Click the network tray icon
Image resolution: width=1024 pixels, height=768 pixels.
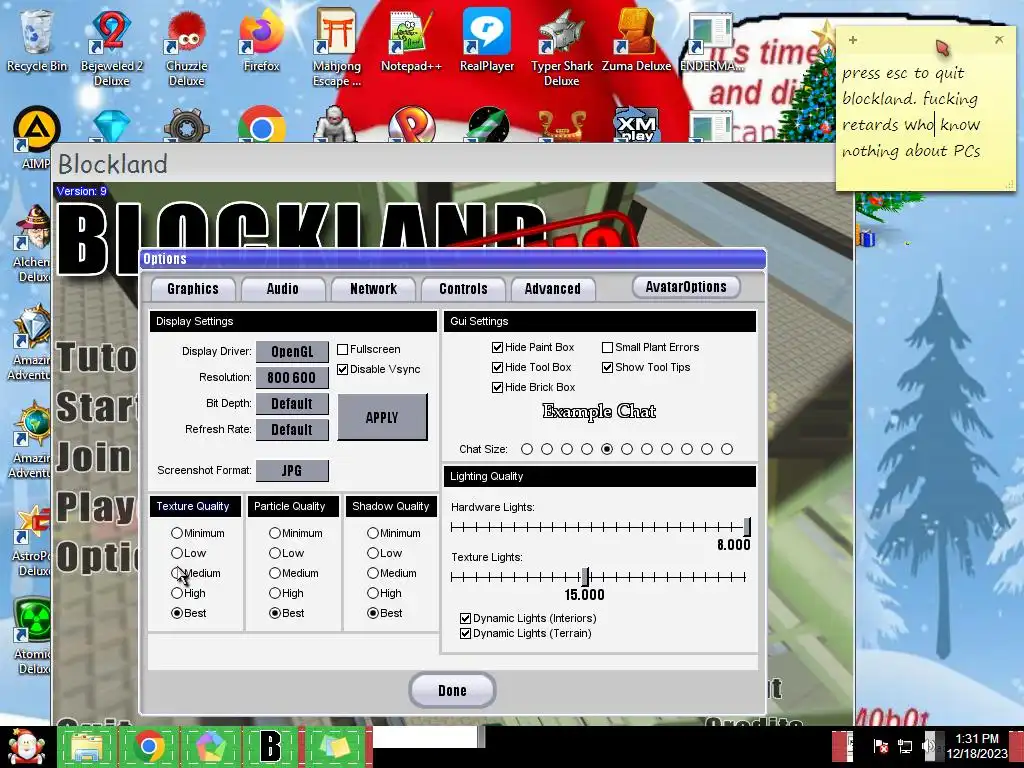tap(904, 746)
